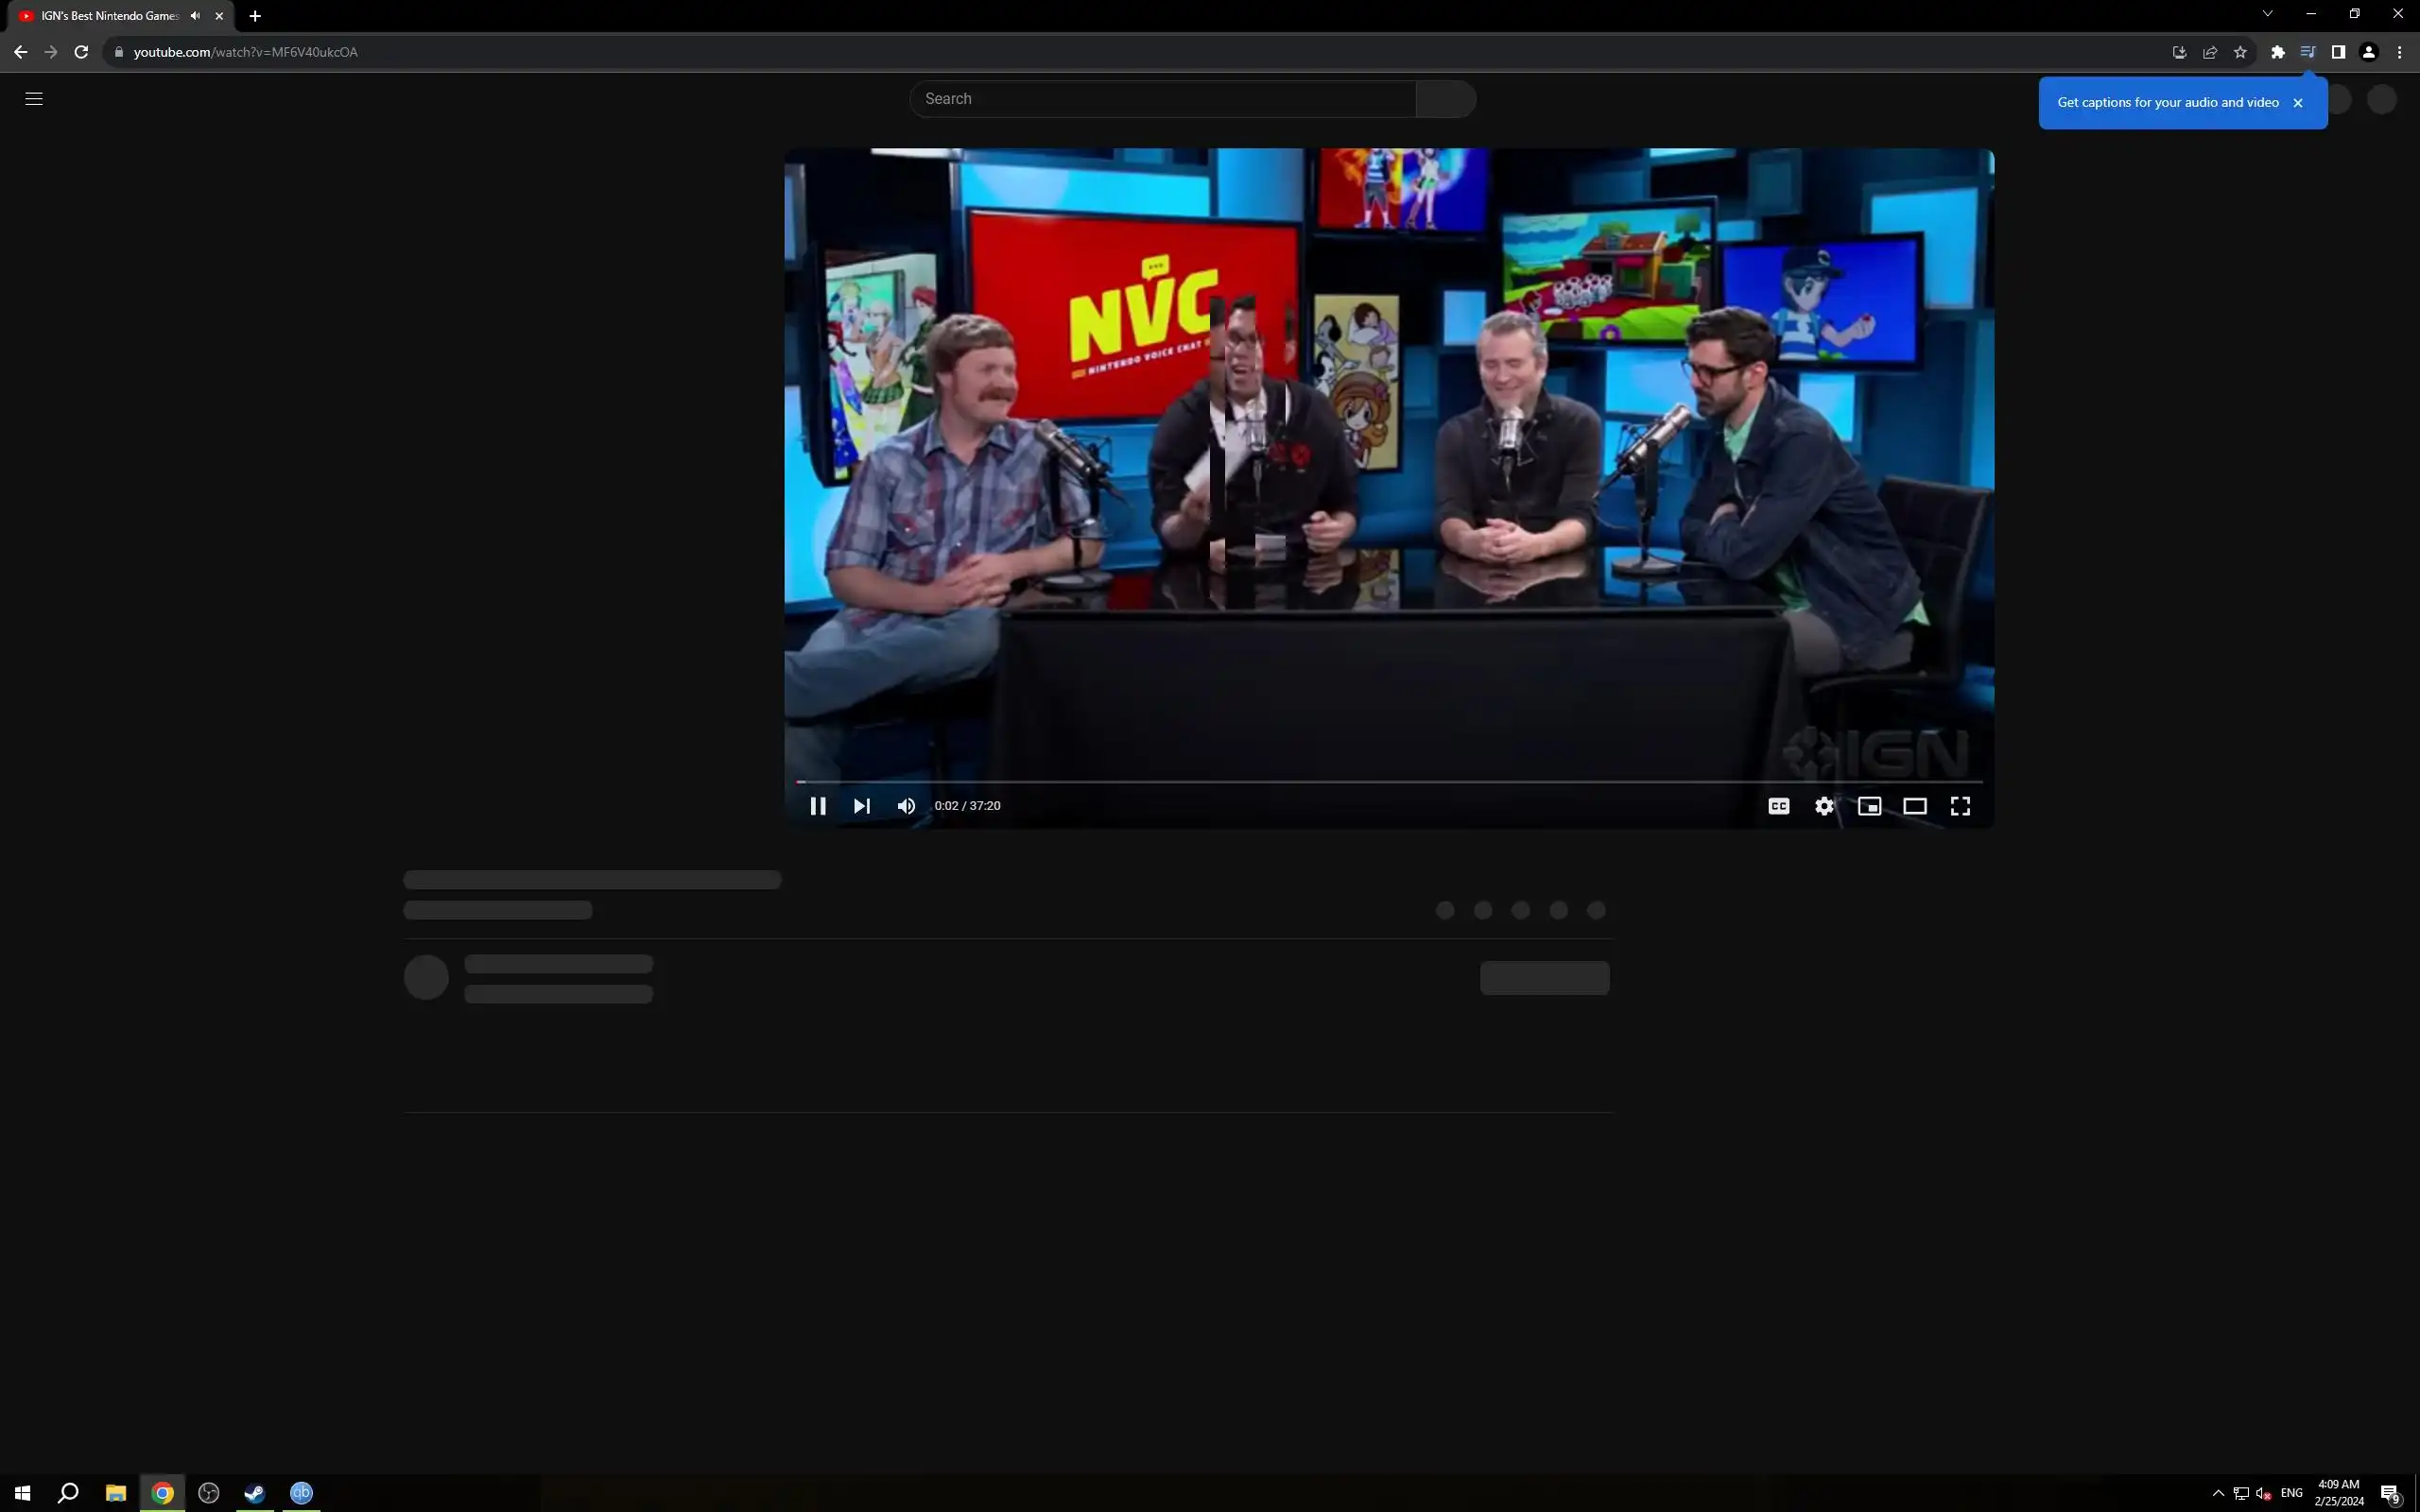Mute the IGN tab audio icon
Screen dimensions: 2420x1512
tap(195, 16)
